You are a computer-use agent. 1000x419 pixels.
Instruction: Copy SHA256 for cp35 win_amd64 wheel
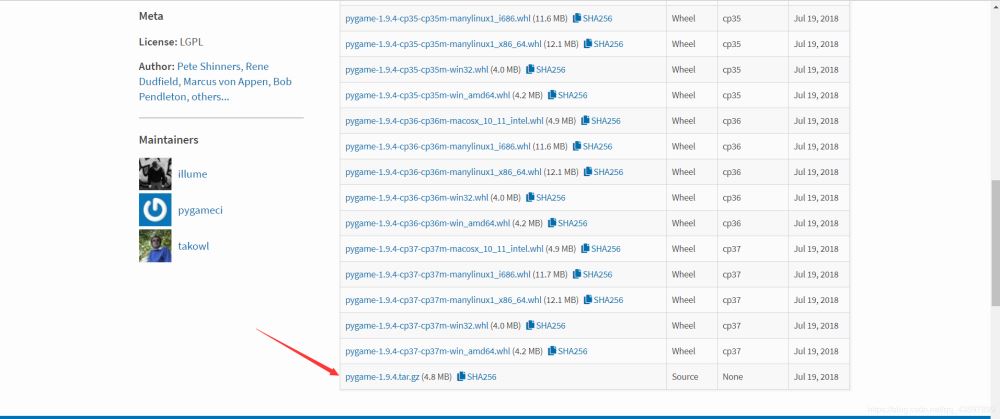pyautogui.click(x=567, y=95)
